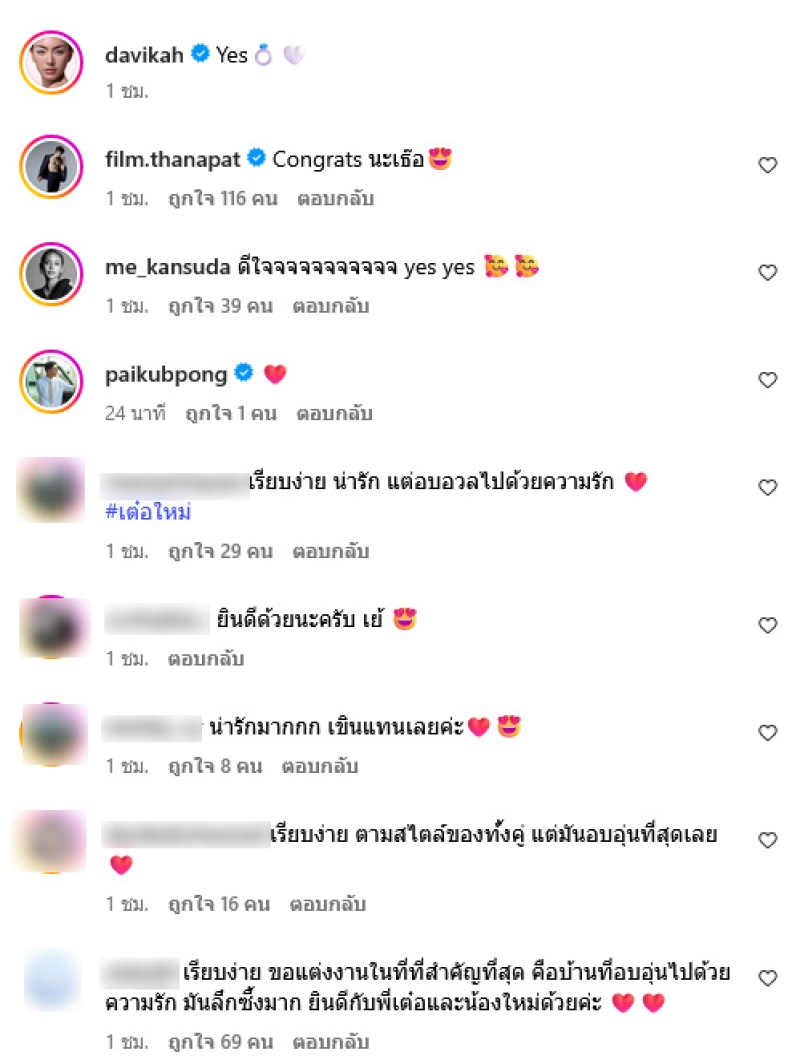Like film.thanapat's Congrats comment
800x1060 pixels.
pos(768,165)
